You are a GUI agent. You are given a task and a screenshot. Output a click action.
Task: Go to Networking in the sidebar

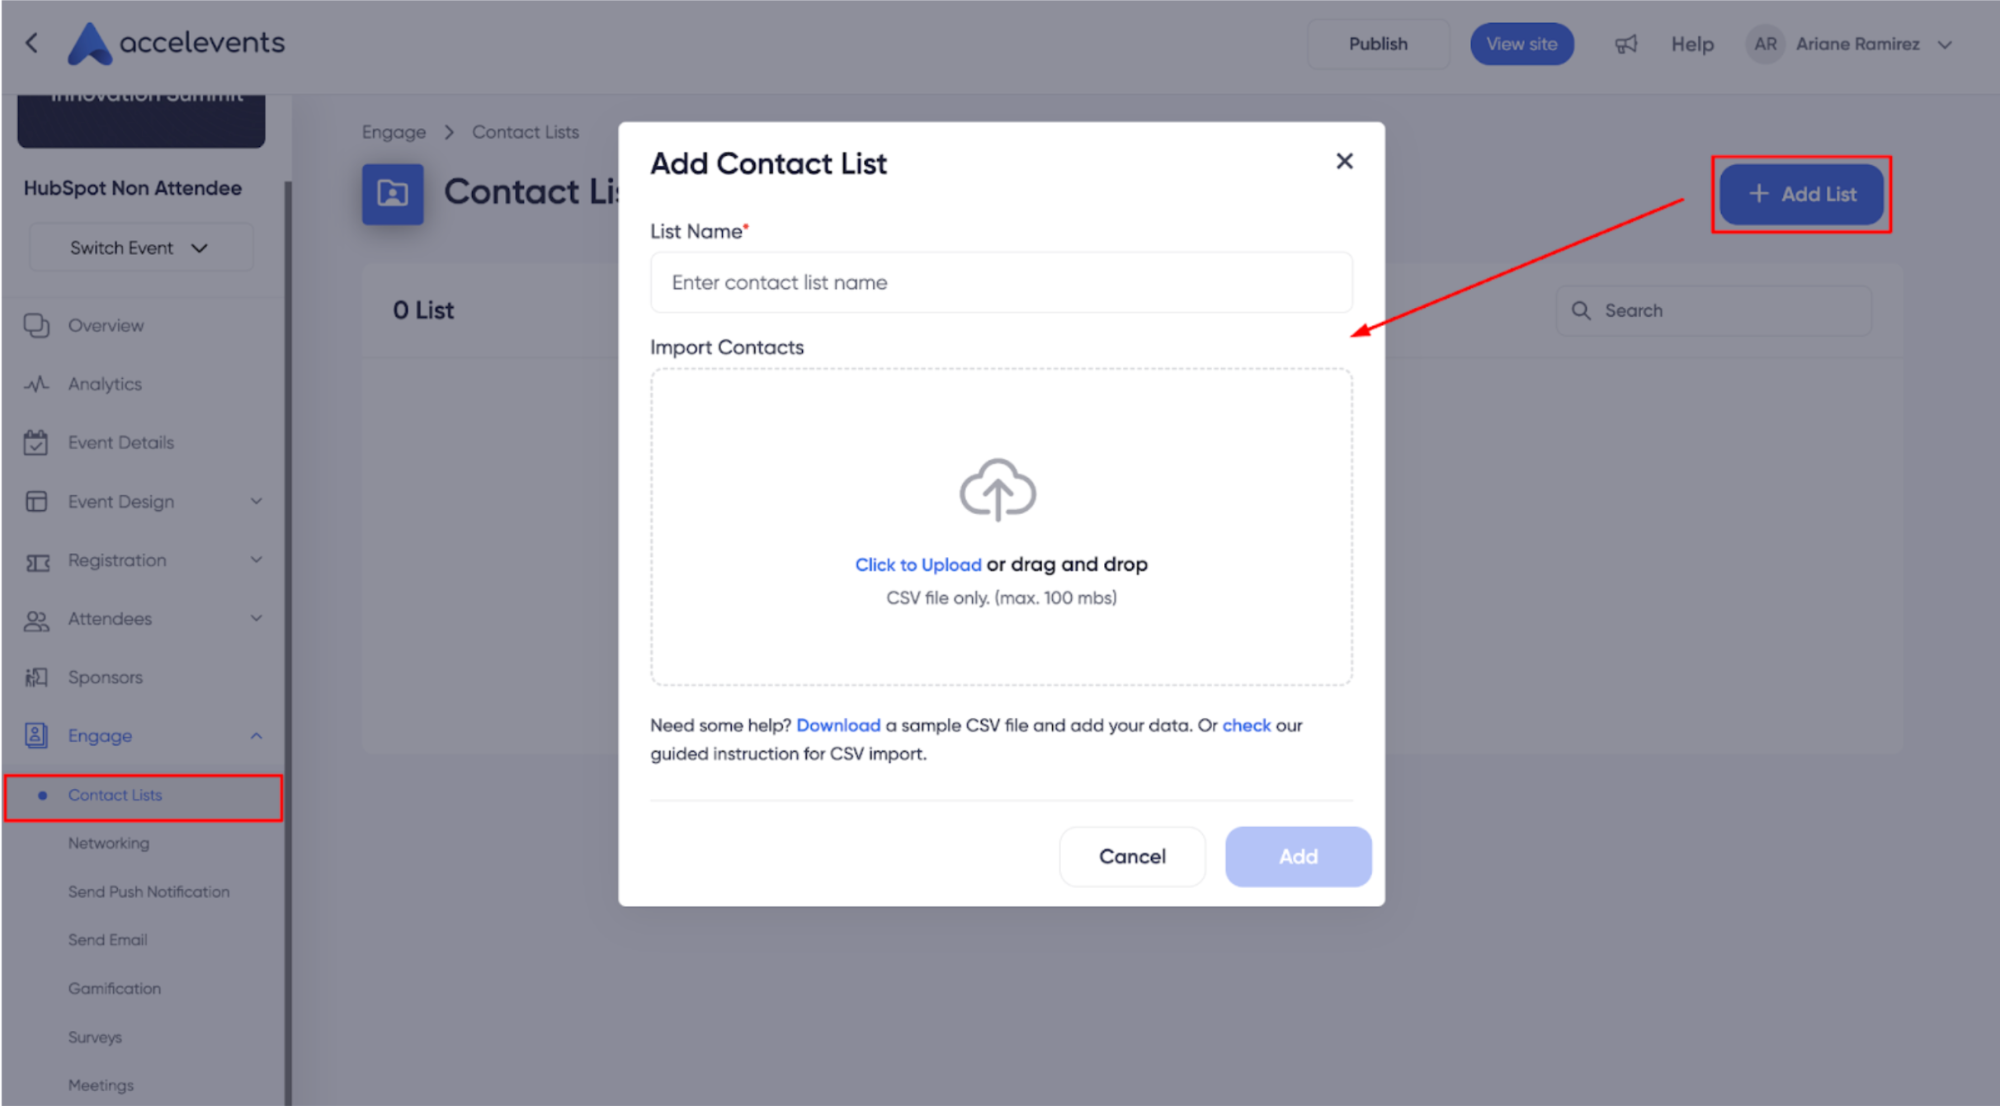[x=109, y=843]
